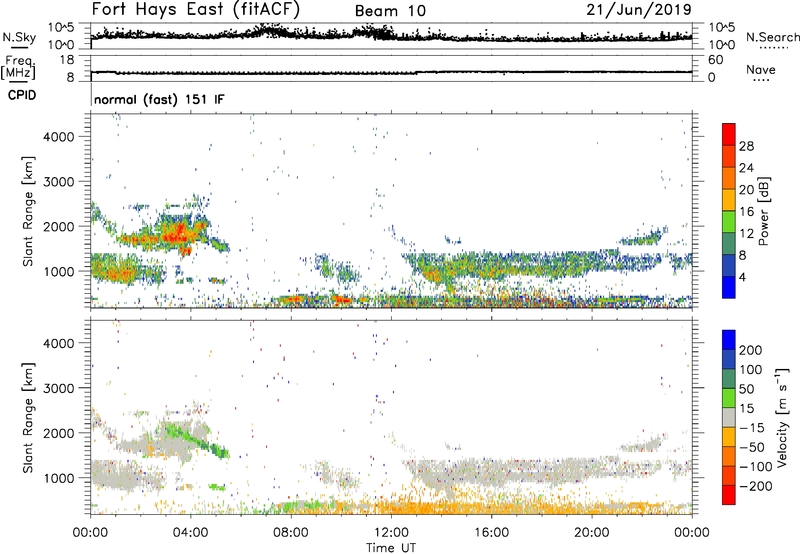This screenshot has width=800, height=554.
Task: Click the "12:00" time tick label
Action: pyautogui.click(x=391, y=533)
